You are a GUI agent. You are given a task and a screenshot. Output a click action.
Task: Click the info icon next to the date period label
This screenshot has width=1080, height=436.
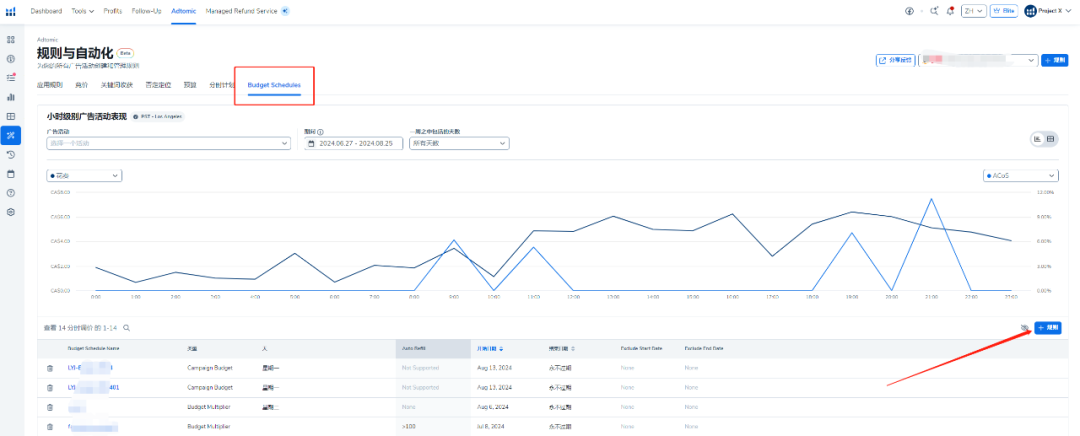point(320,132)
